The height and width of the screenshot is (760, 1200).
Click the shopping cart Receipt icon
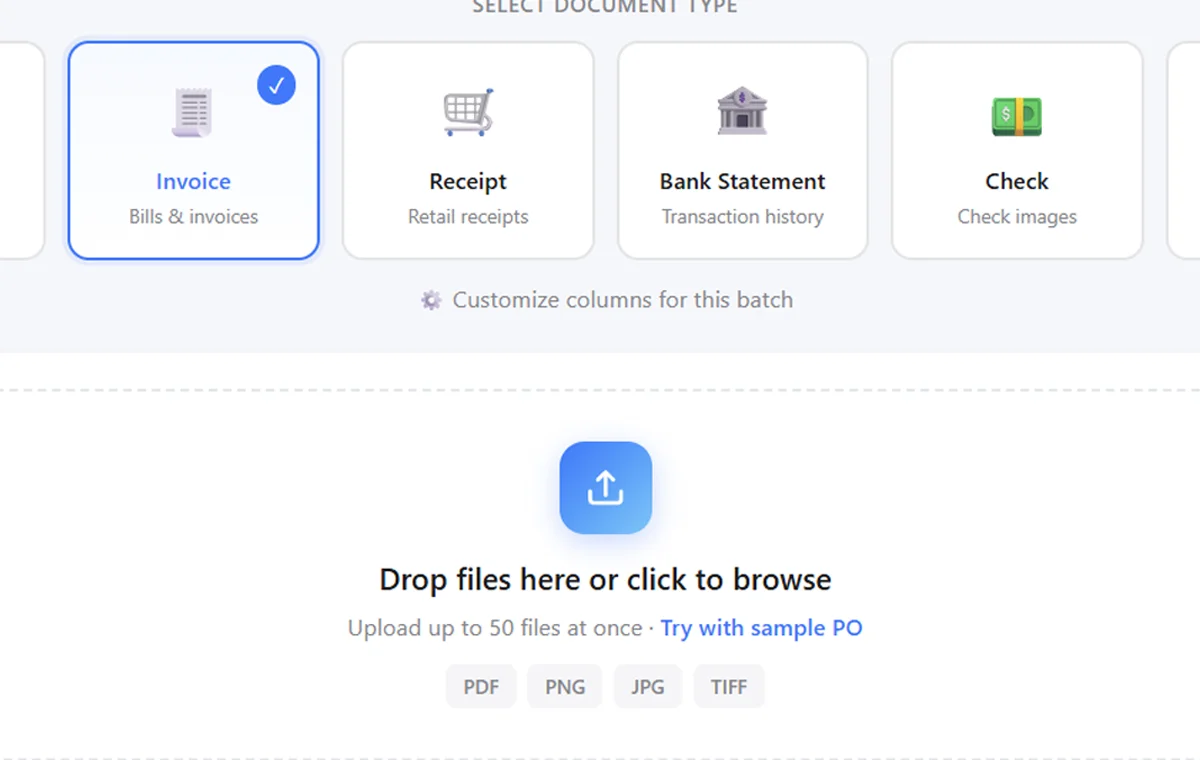468,112
